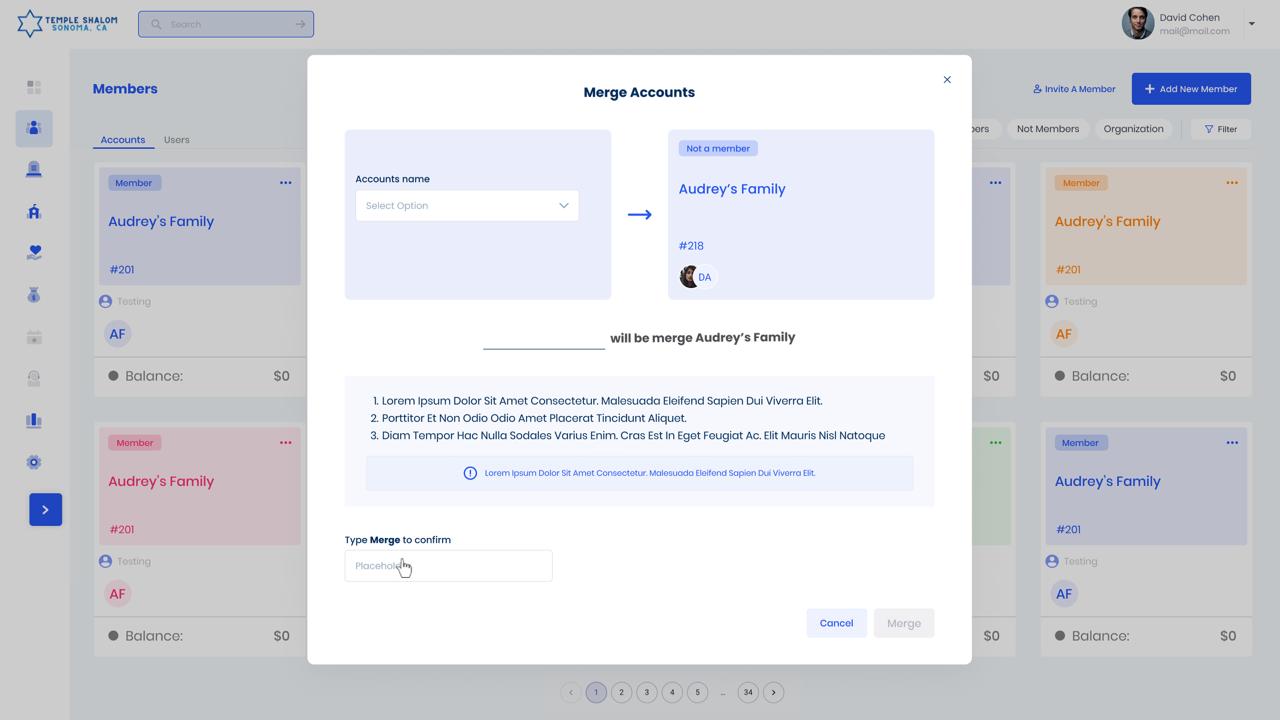
Task: Expand the sidebar with the blue arrow button
Action: 45,510
